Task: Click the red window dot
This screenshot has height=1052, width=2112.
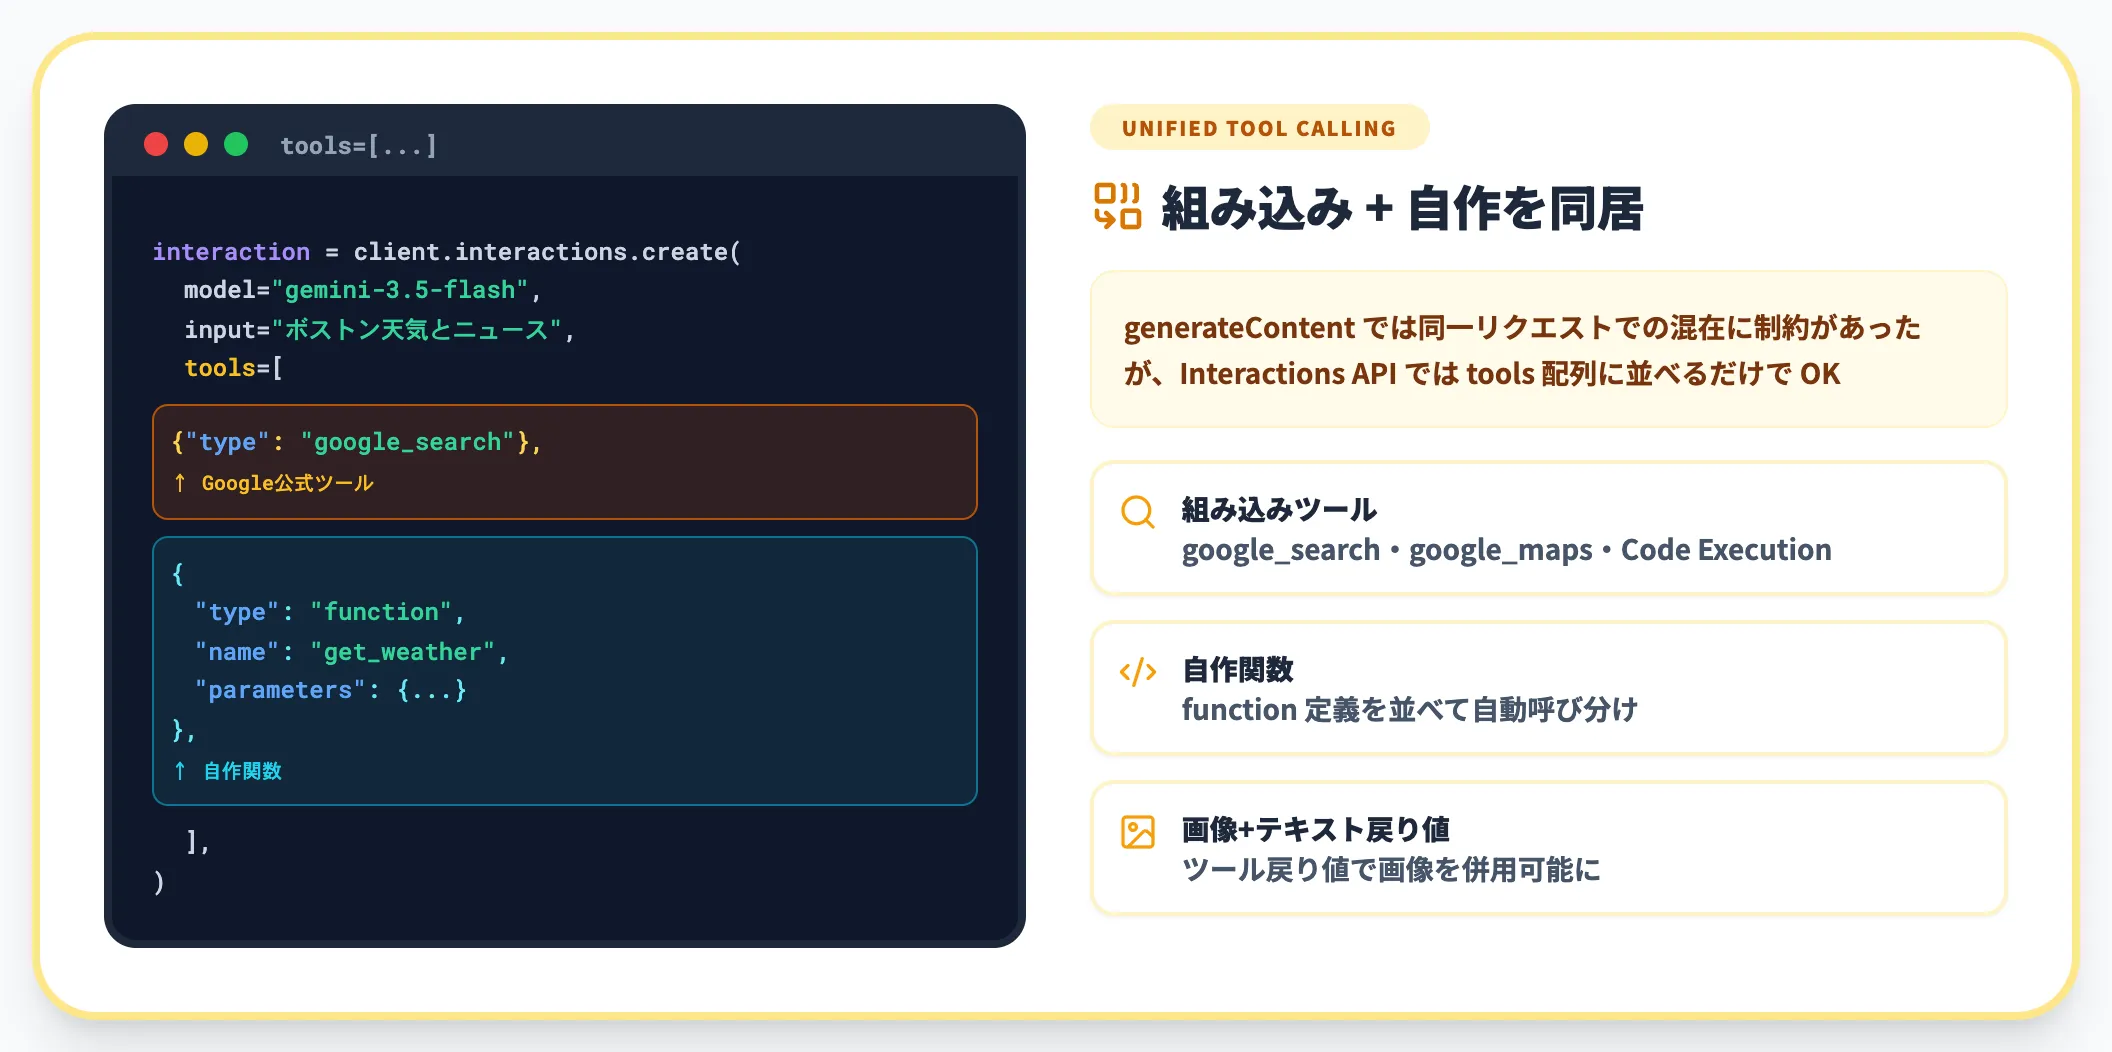Action: click(156, 145)
